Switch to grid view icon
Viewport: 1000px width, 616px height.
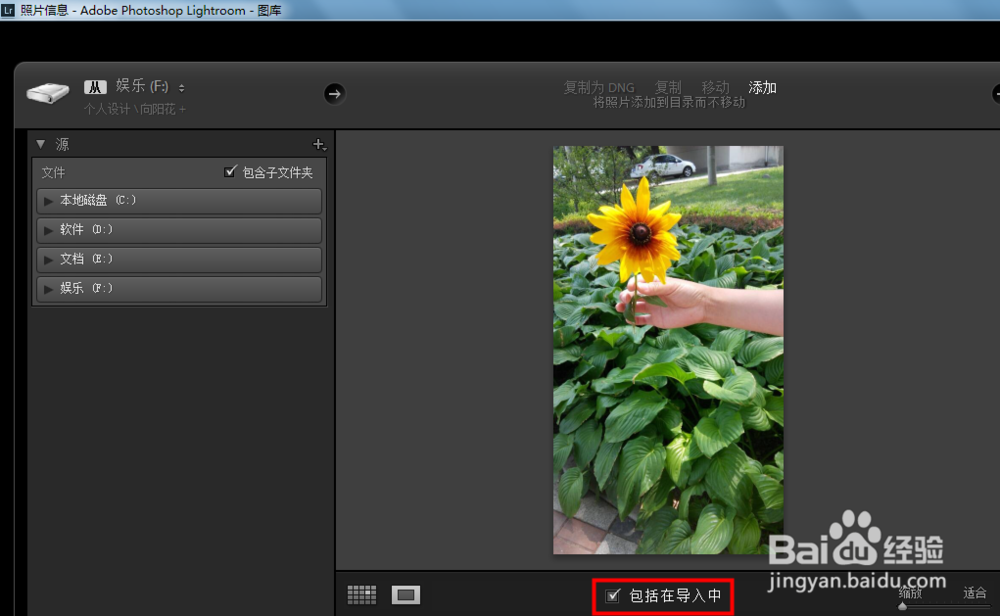pyautogui.click(x=362, y=595)
